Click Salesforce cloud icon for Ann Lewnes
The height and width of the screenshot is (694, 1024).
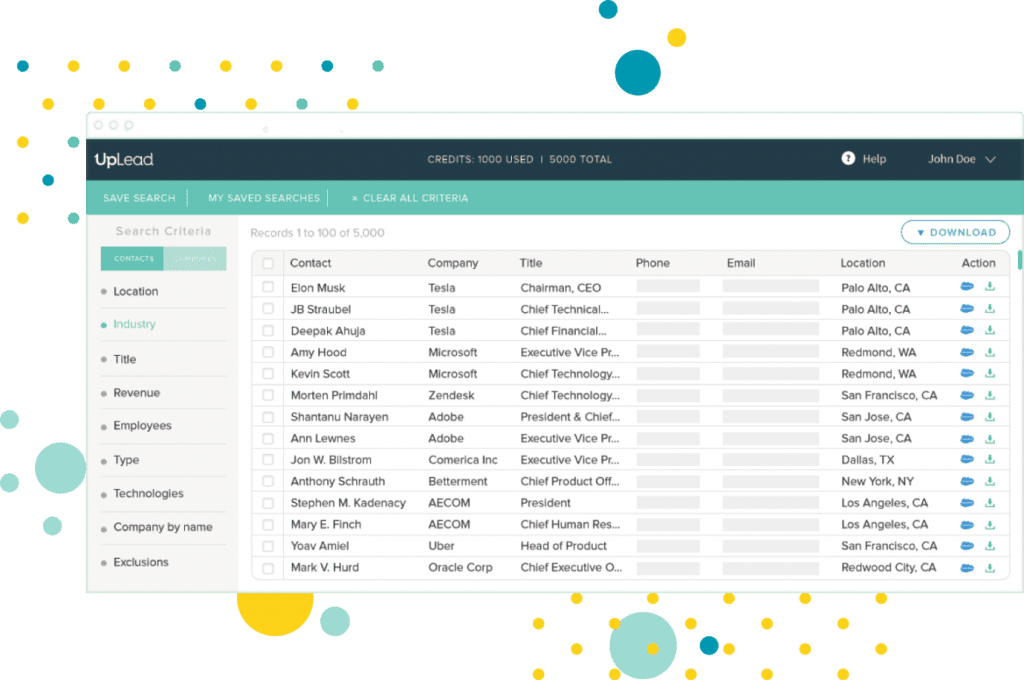(x=967, y=438)
